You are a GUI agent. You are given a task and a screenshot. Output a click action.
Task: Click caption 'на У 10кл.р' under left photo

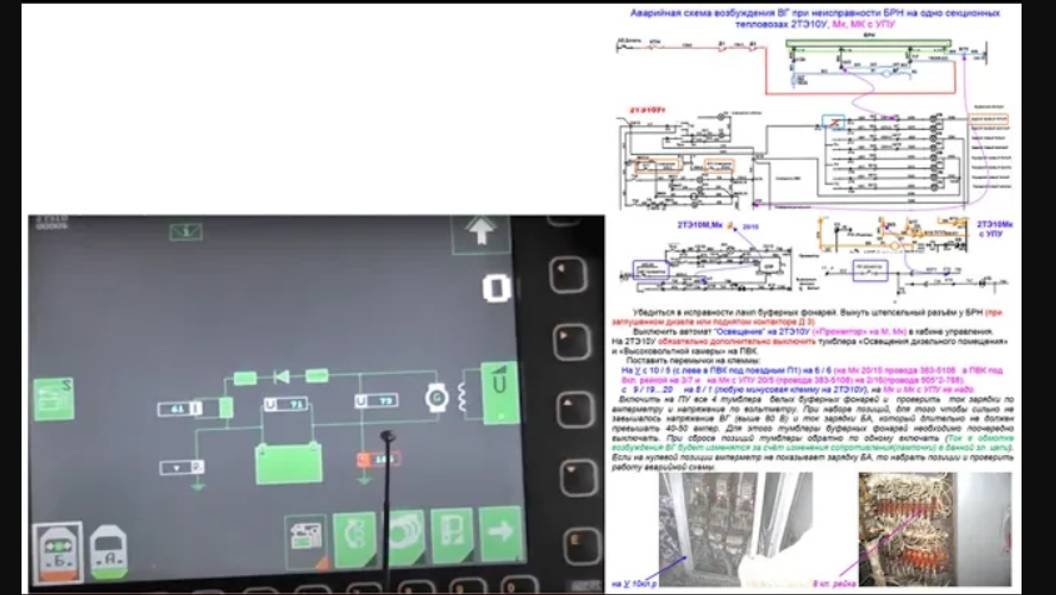634,583
